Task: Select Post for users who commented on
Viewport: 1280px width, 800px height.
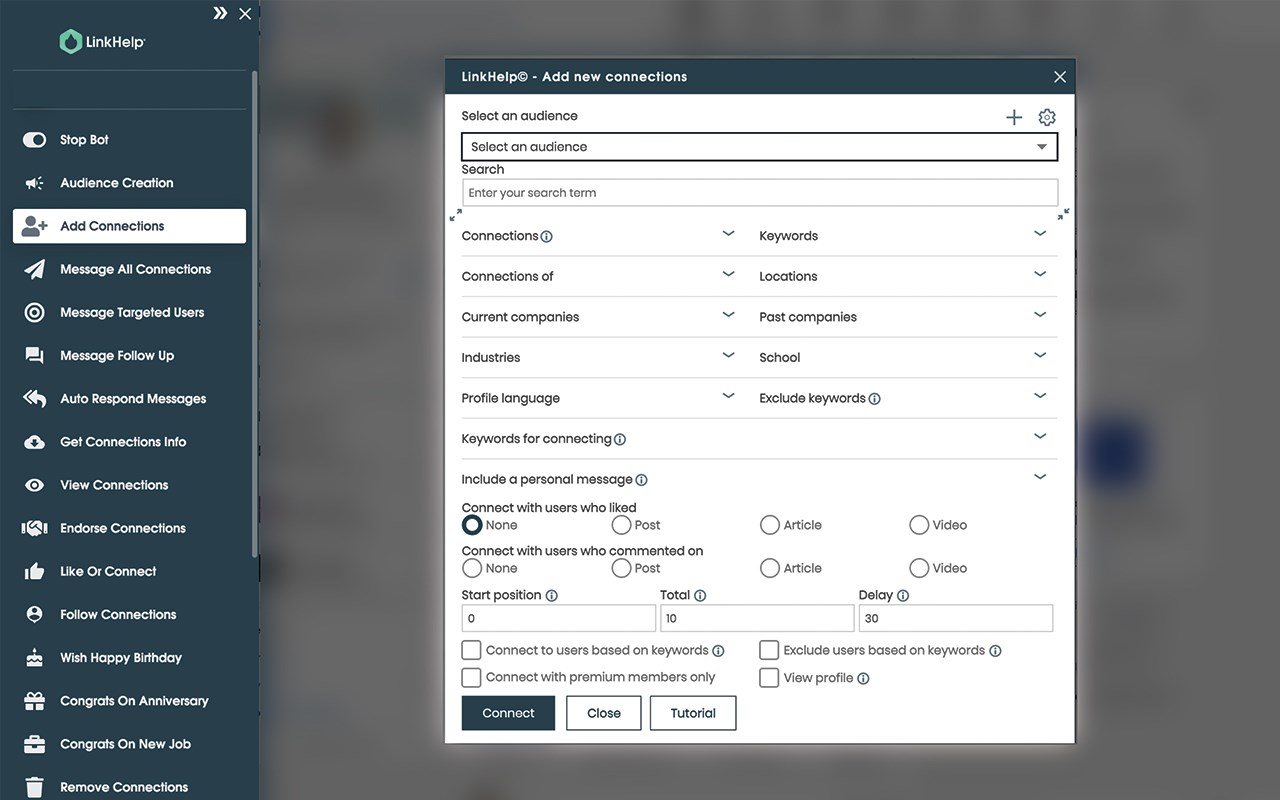Action: 621,568
